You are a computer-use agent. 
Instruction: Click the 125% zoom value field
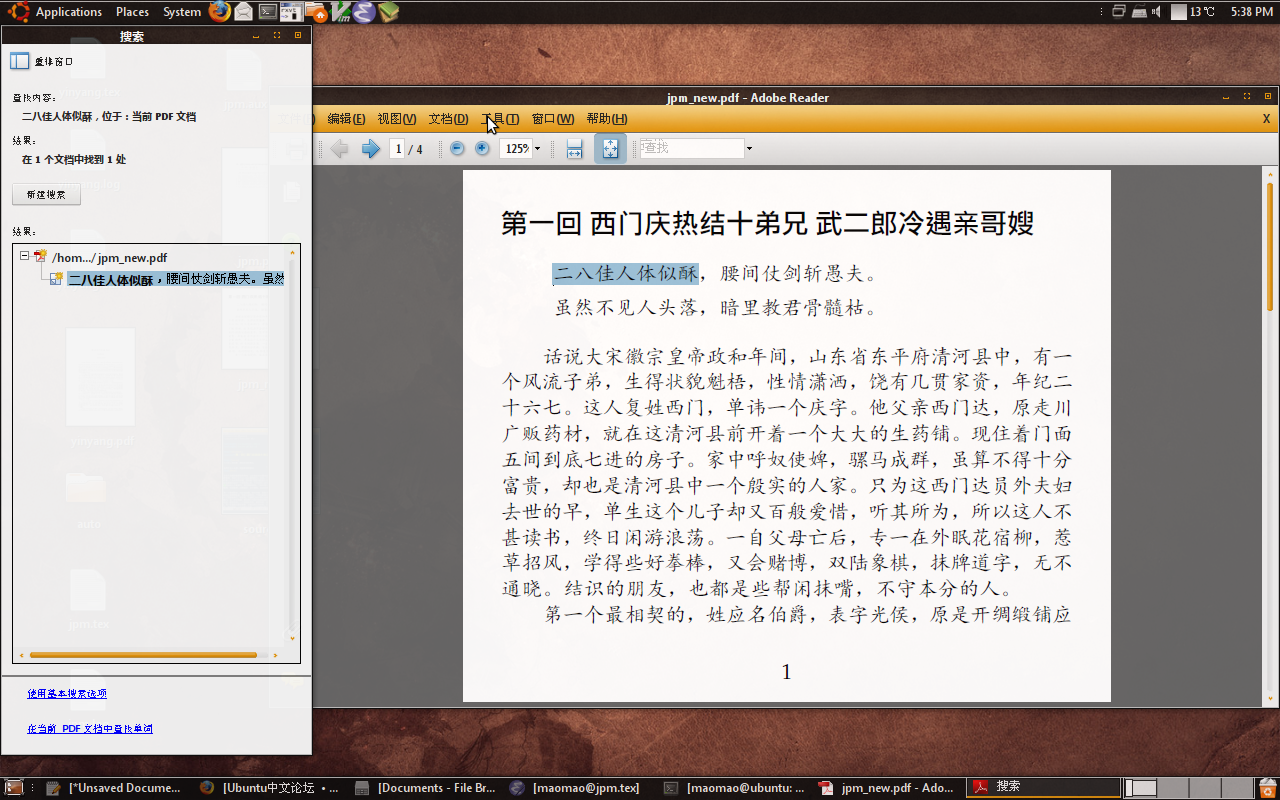click(x=516, y=149)
